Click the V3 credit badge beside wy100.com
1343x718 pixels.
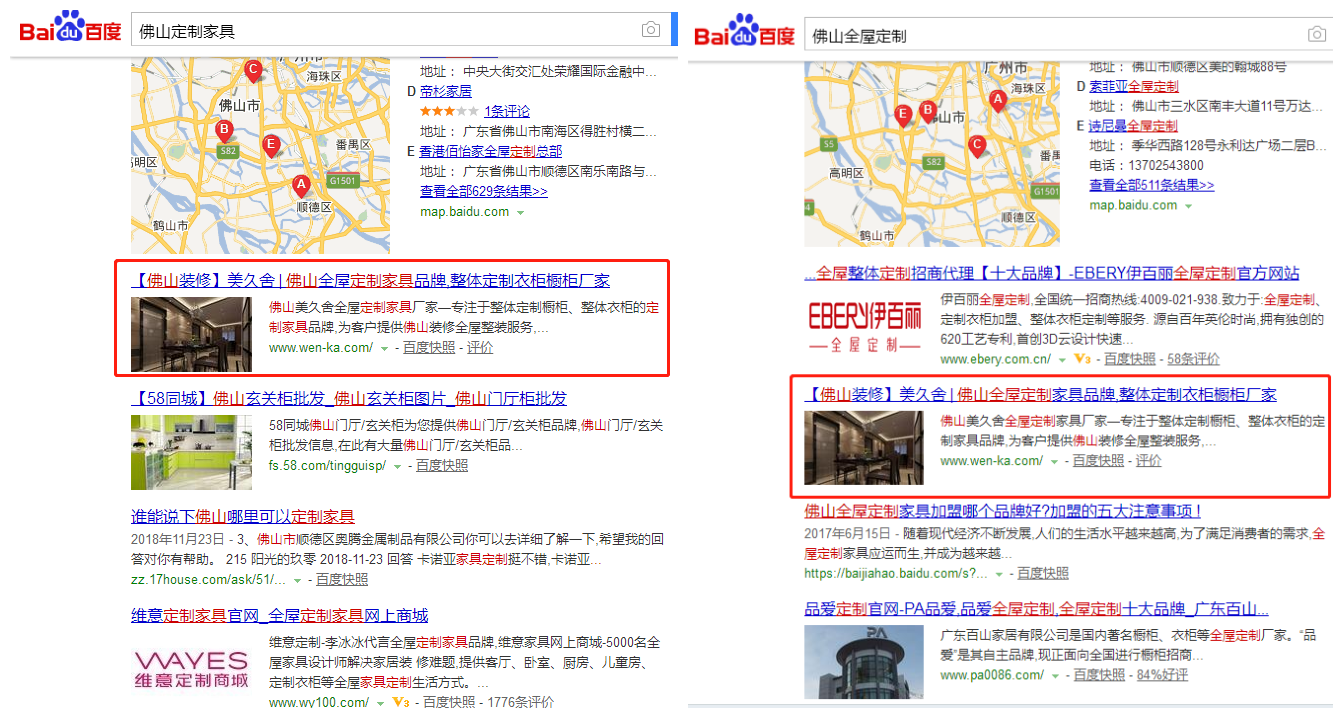400,703
